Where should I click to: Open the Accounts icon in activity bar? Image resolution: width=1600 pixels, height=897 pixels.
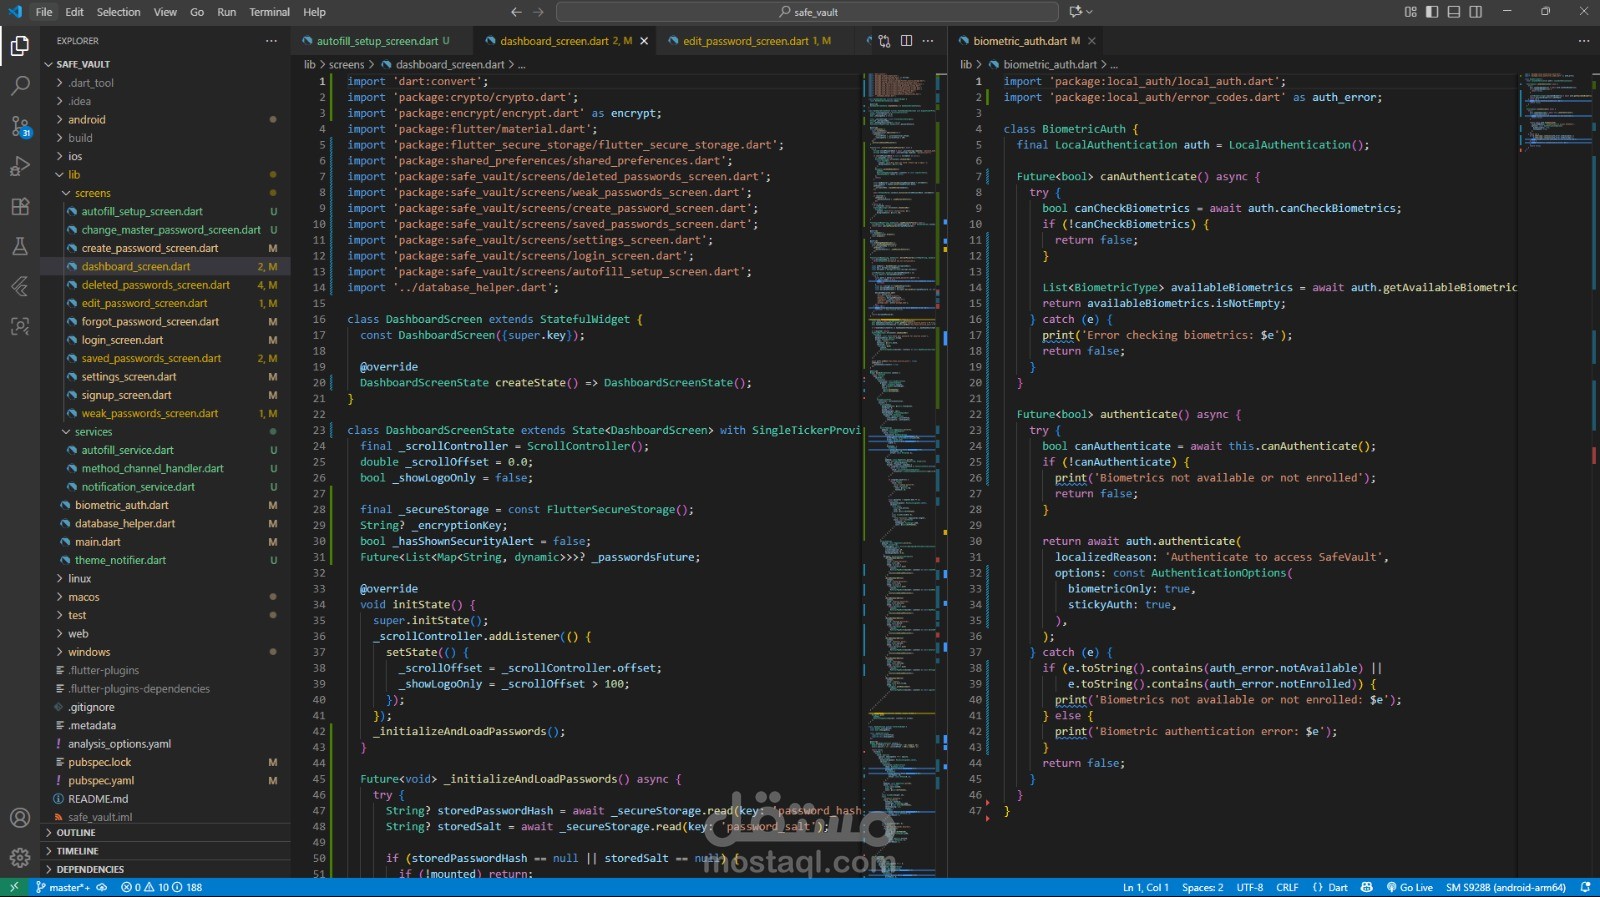pos(20,817)
